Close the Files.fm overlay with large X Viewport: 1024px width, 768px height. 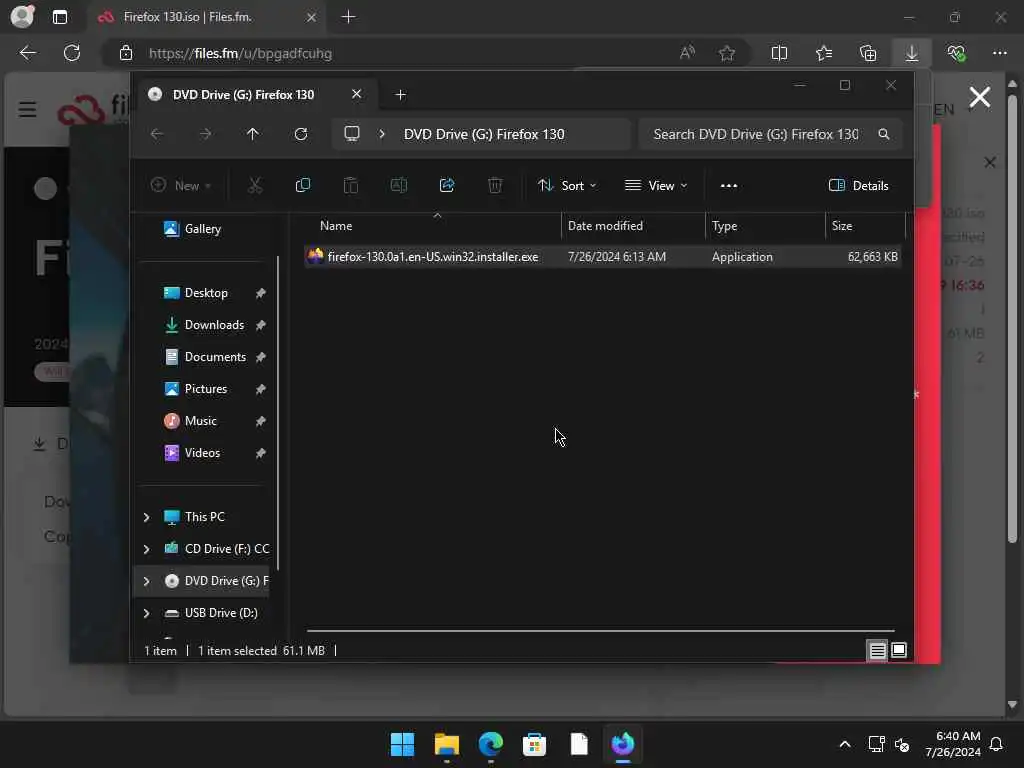click(x=980, y=97)
